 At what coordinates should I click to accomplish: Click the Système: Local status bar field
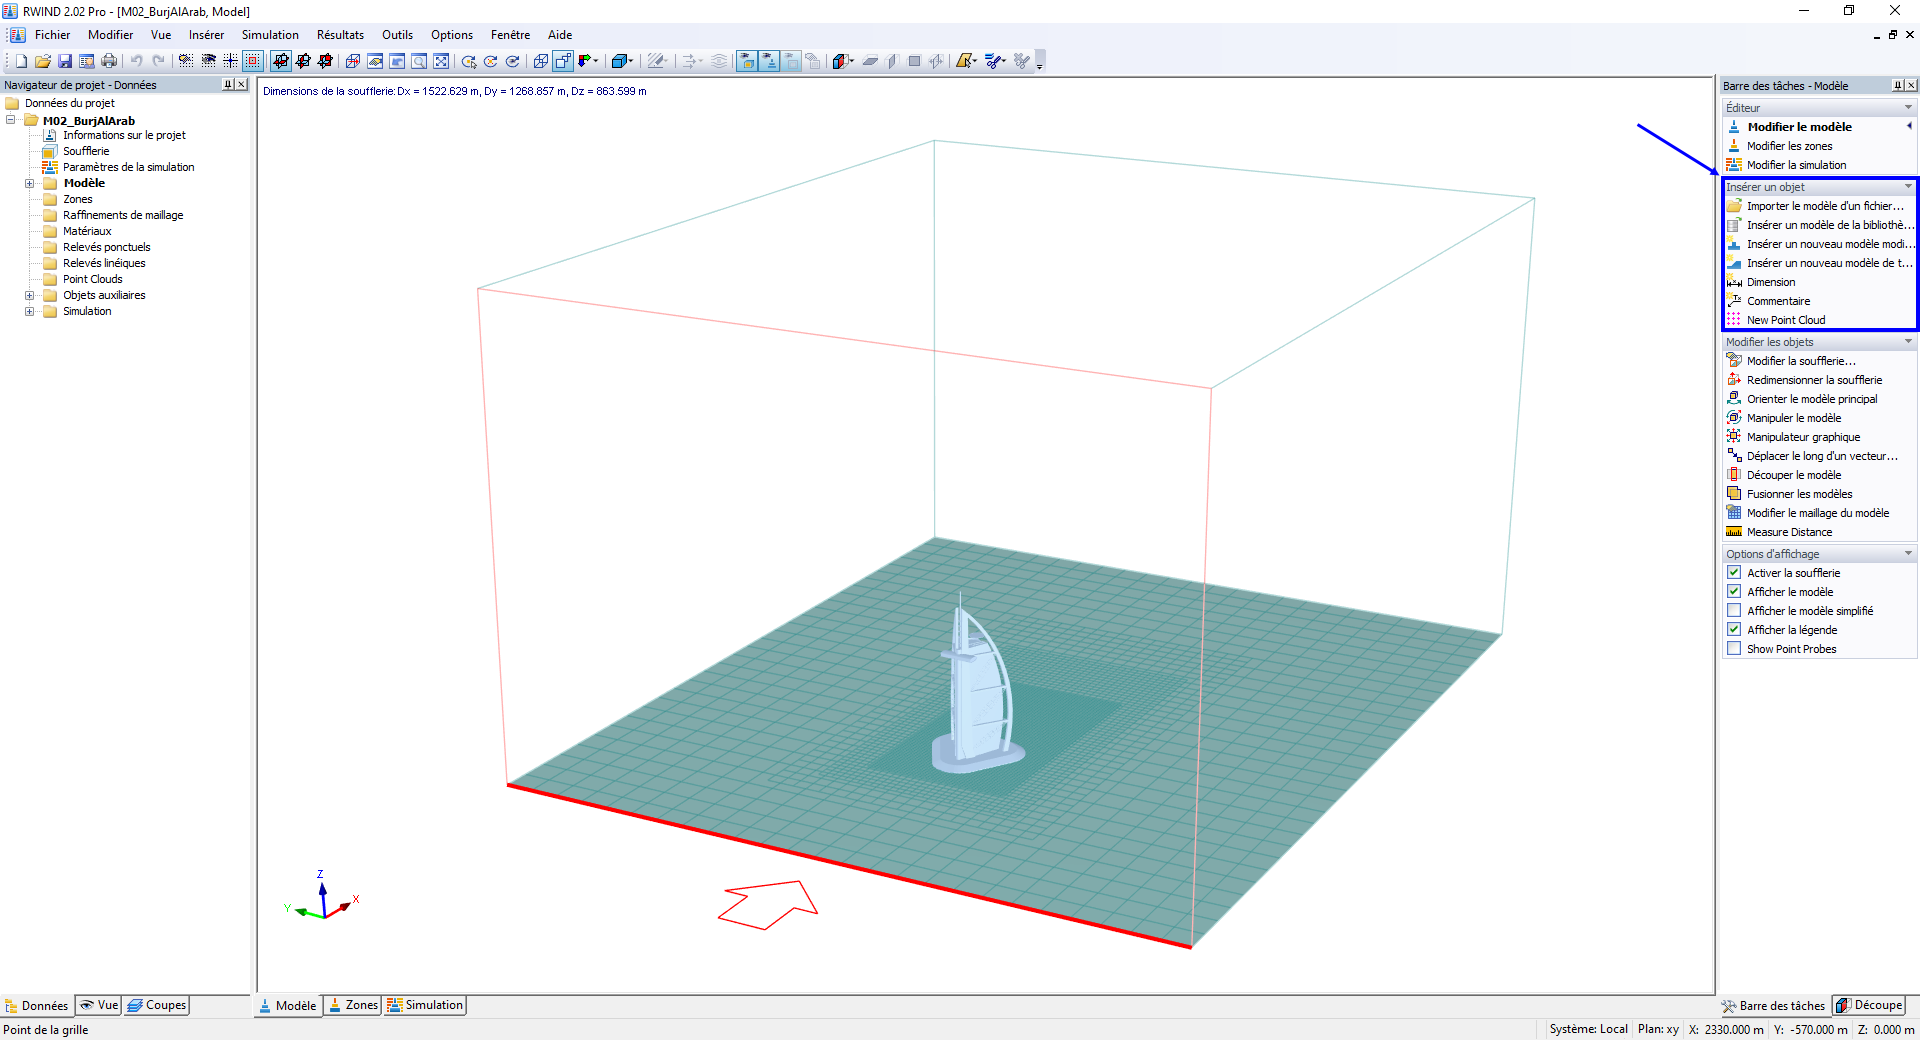[x=1588, y=1029]
